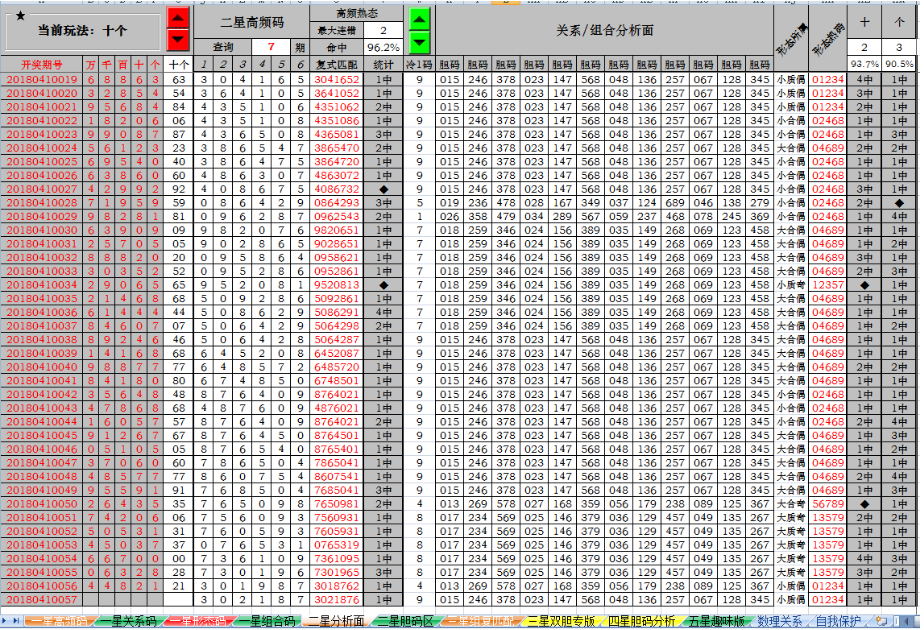Open the 数理关系 sheet tab
The width and height of the screenshot is (924, 630).
coord(780,621)
